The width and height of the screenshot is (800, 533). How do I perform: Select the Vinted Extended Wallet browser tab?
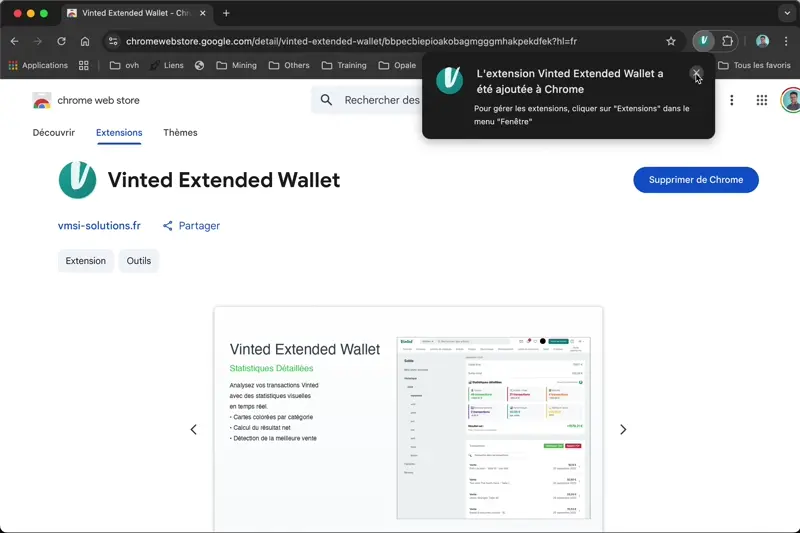(135, 13)
